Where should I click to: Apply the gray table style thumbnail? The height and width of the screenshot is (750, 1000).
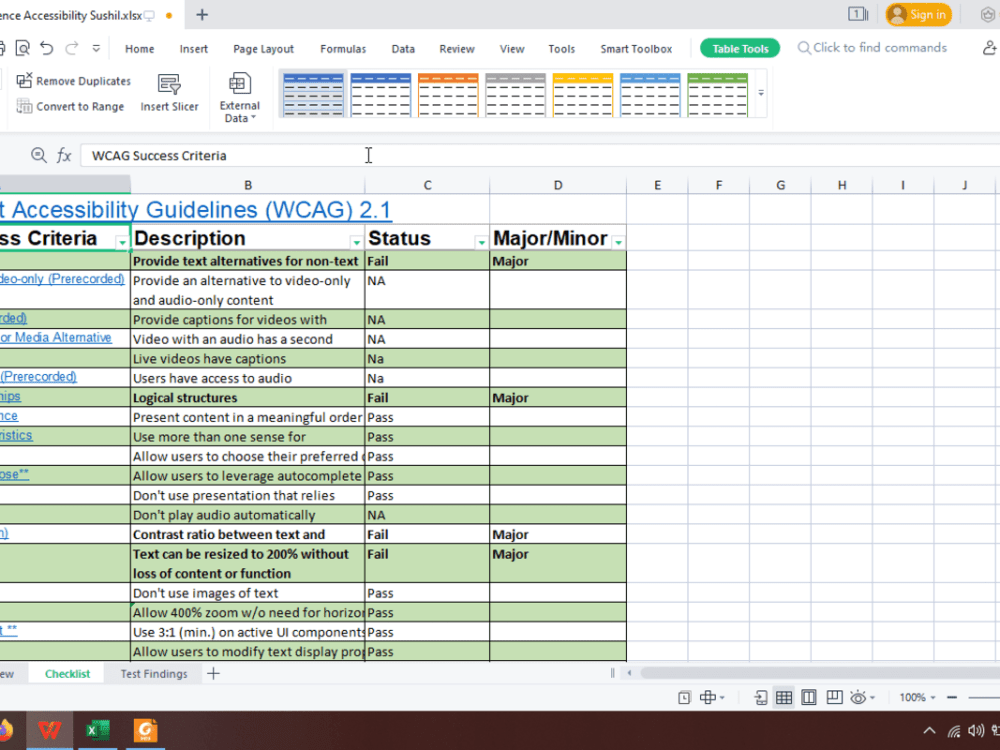(515, 95)
